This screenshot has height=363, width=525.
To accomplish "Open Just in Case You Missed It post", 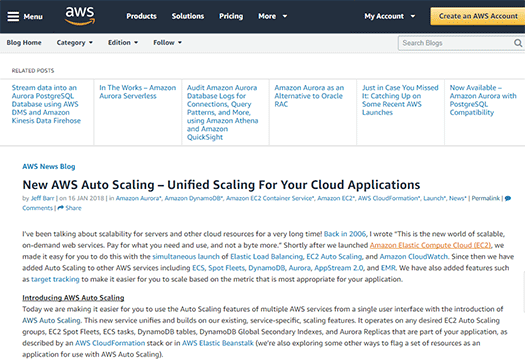I will pos(400,100).
